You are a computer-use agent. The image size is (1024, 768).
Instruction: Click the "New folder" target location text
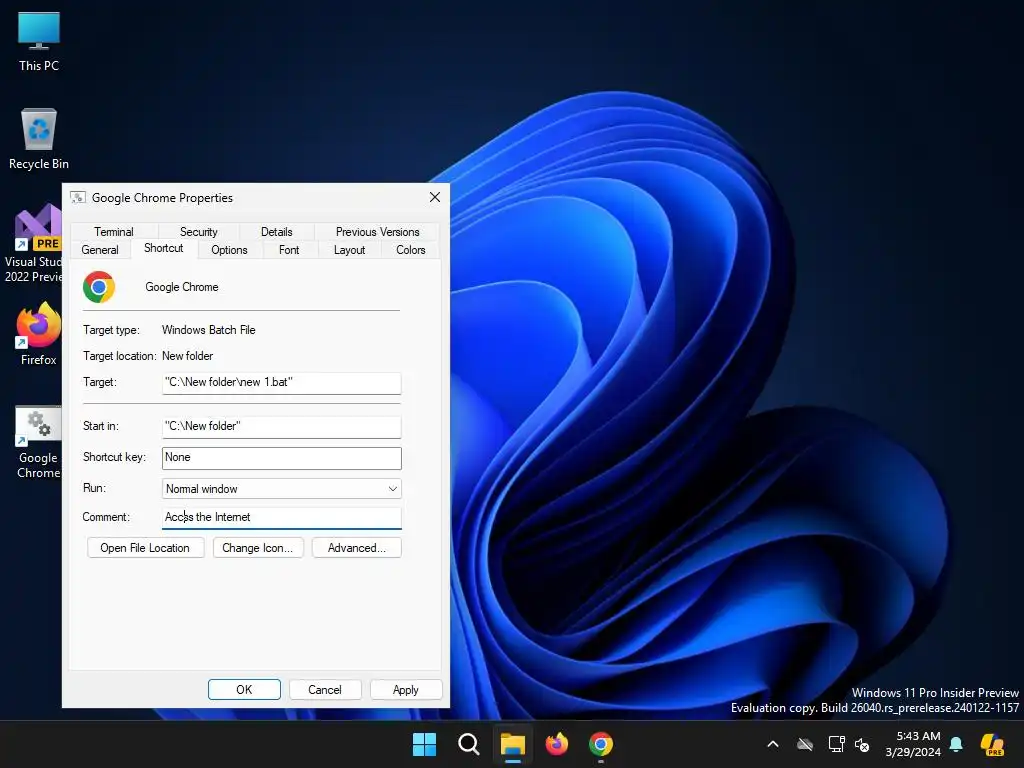point(187,356)
